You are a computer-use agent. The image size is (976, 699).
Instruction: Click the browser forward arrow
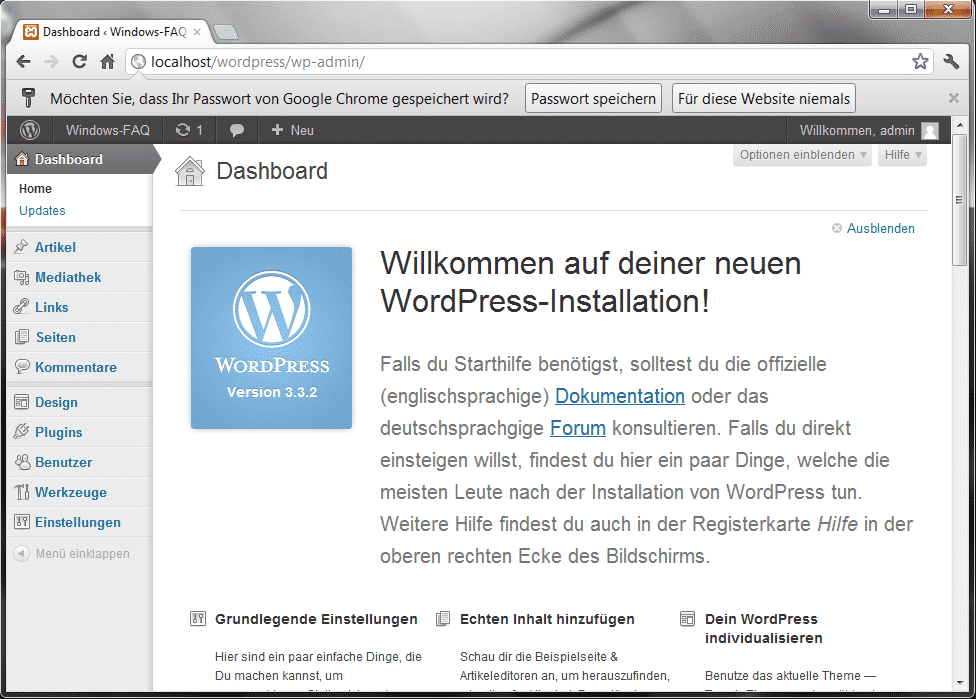pos(52,62)
